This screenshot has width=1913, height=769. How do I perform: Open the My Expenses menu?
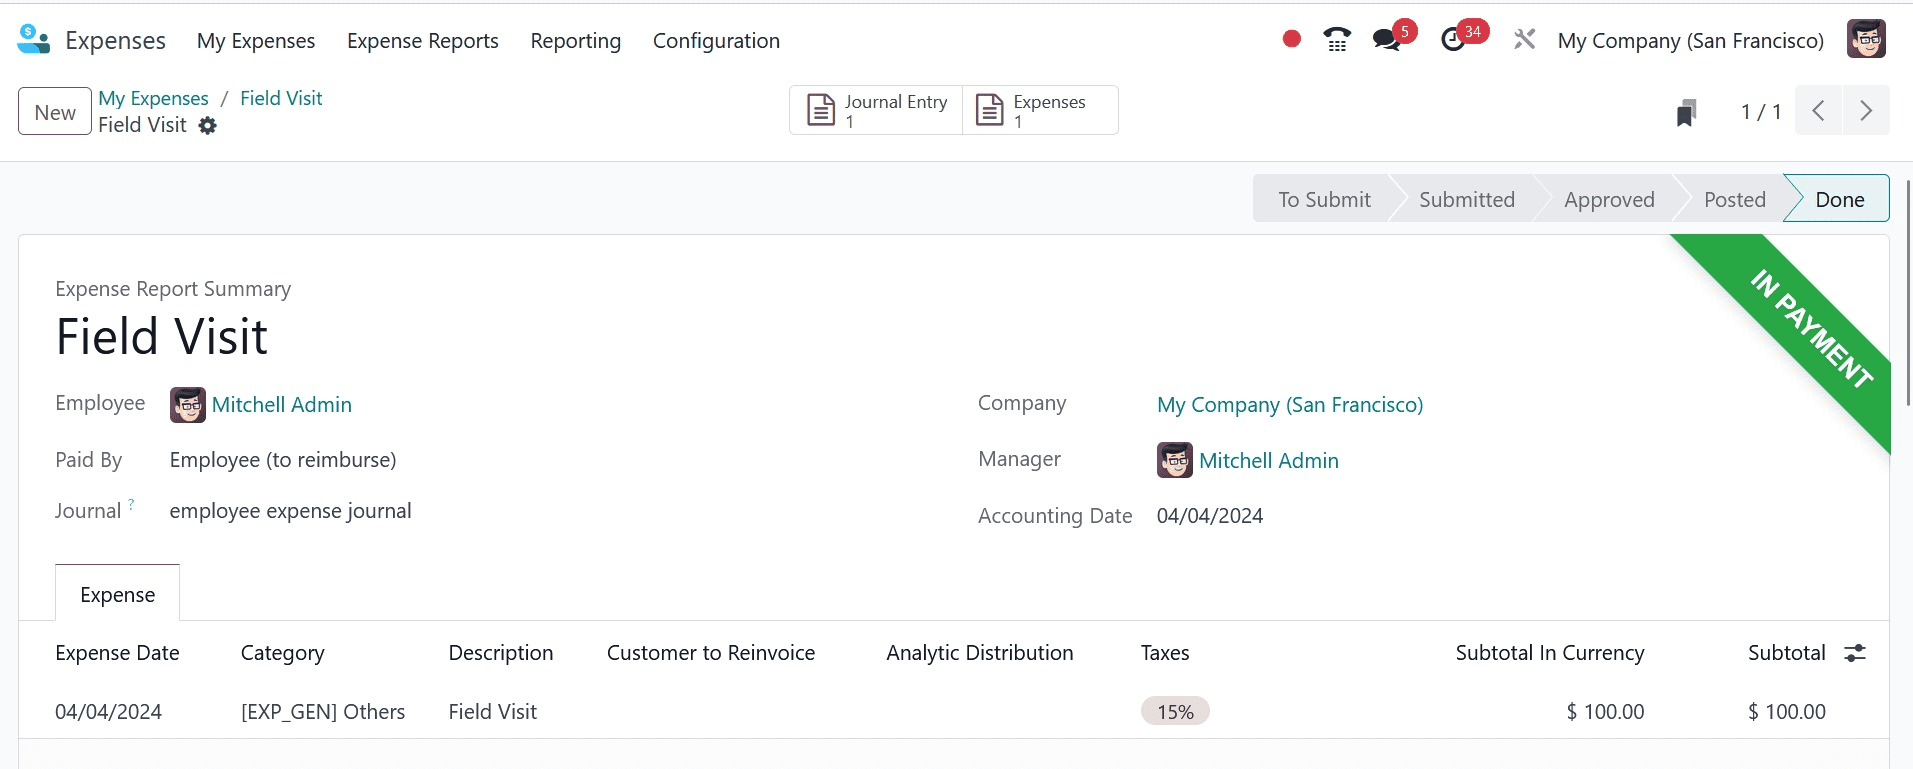256,41
